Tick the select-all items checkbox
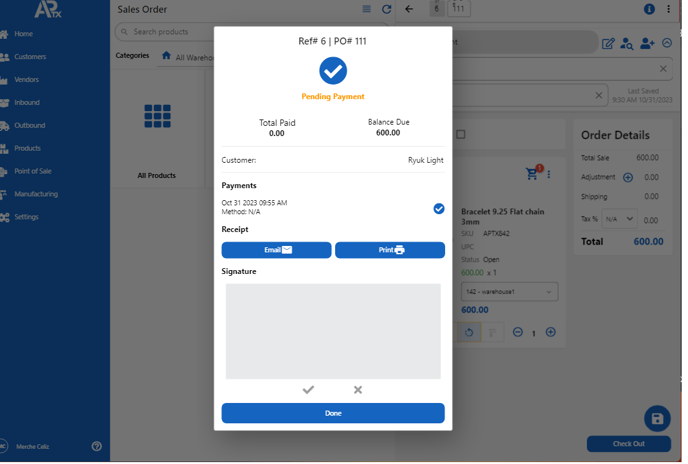 tap(461, 134)
